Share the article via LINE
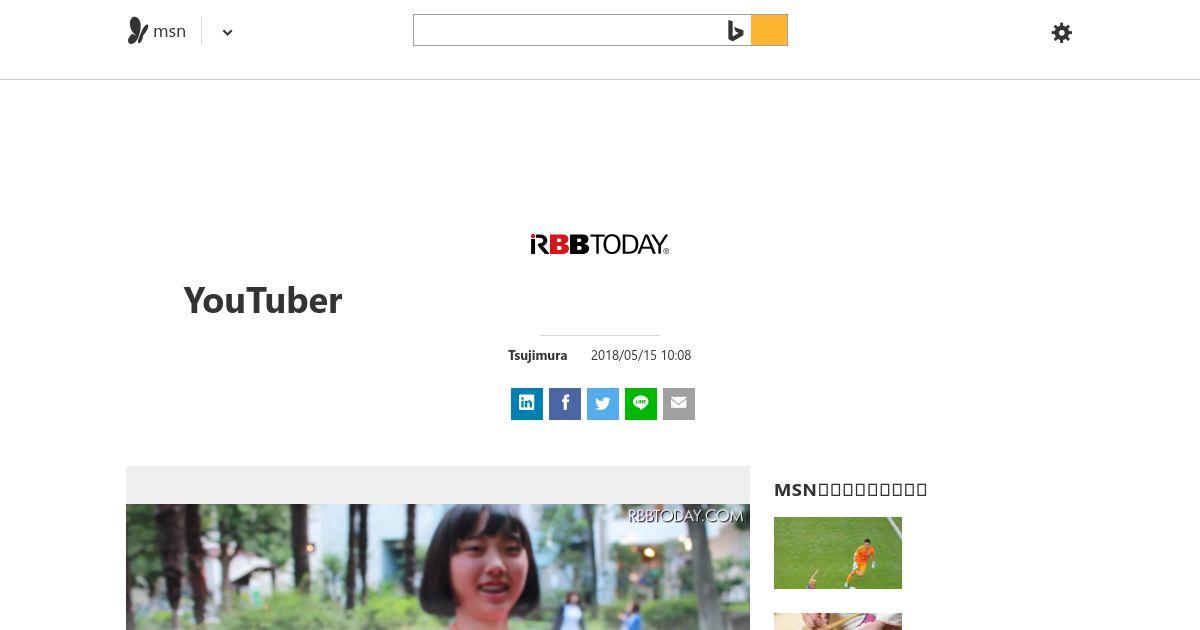1200x630 pixels. 641,404
